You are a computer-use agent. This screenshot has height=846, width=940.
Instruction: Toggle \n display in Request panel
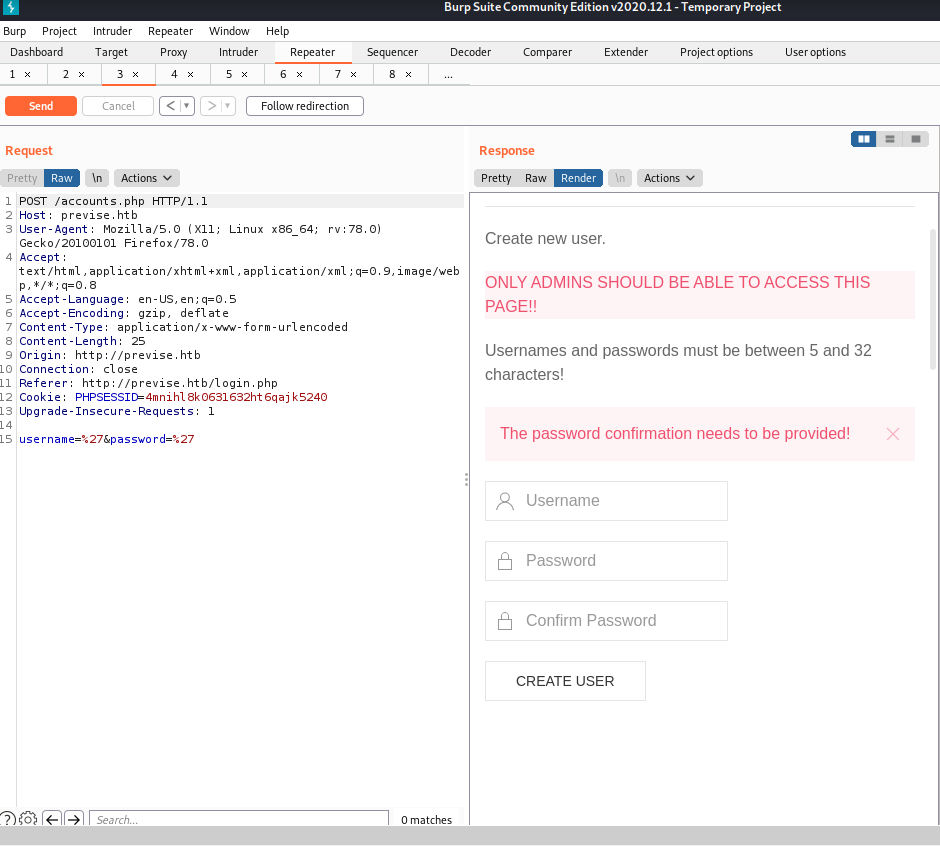97,178
